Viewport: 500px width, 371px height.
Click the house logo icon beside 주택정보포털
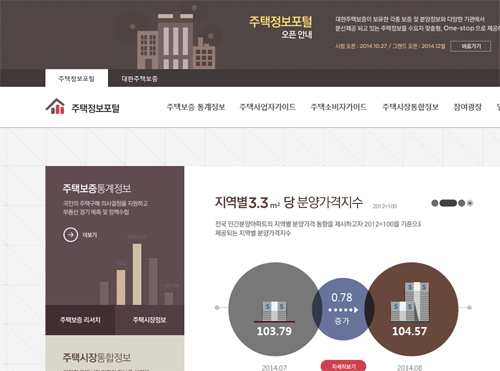(55, 106)
